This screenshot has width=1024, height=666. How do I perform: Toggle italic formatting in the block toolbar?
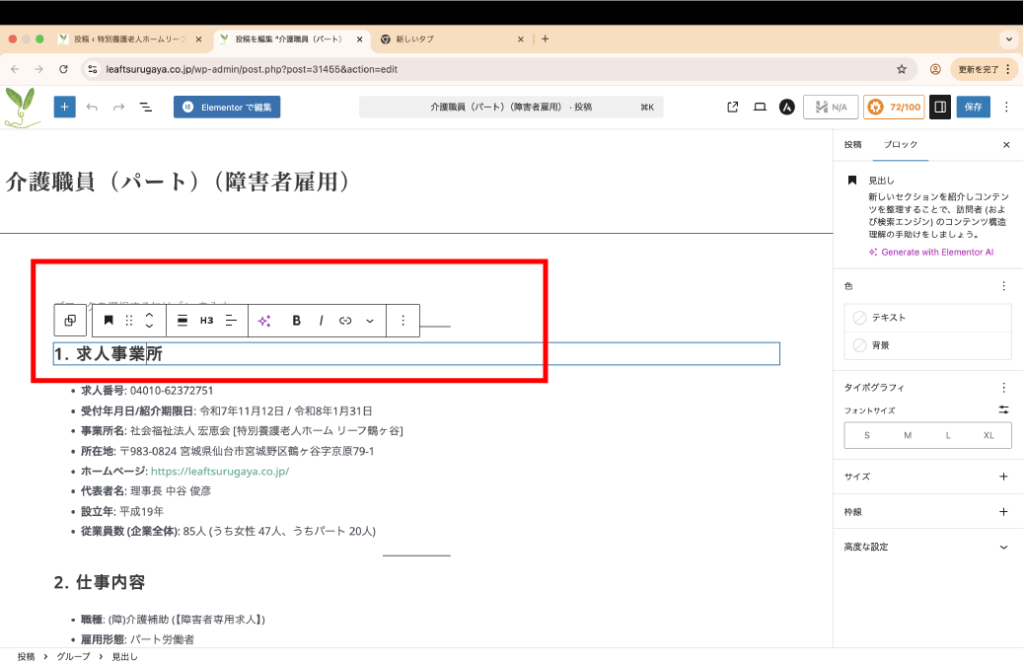[321, 321]
